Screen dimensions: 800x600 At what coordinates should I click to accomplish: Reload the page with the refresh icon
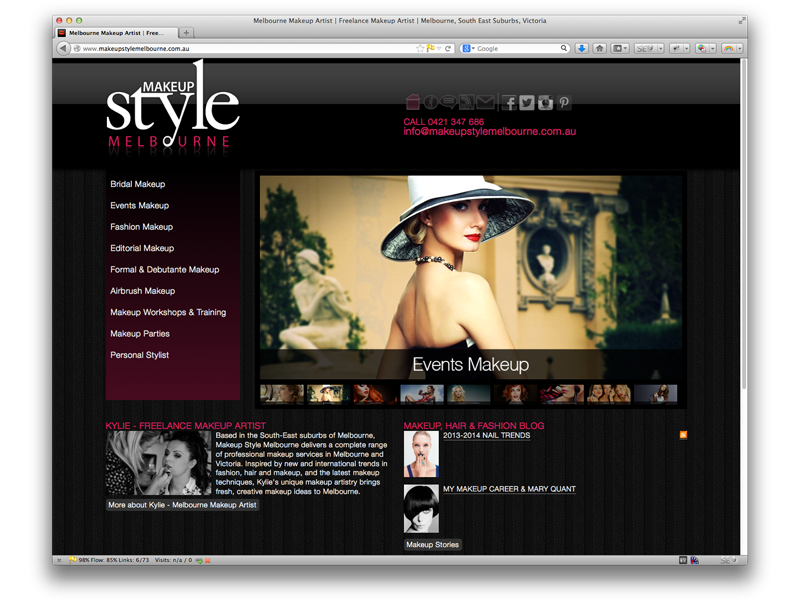click(448, 48)
